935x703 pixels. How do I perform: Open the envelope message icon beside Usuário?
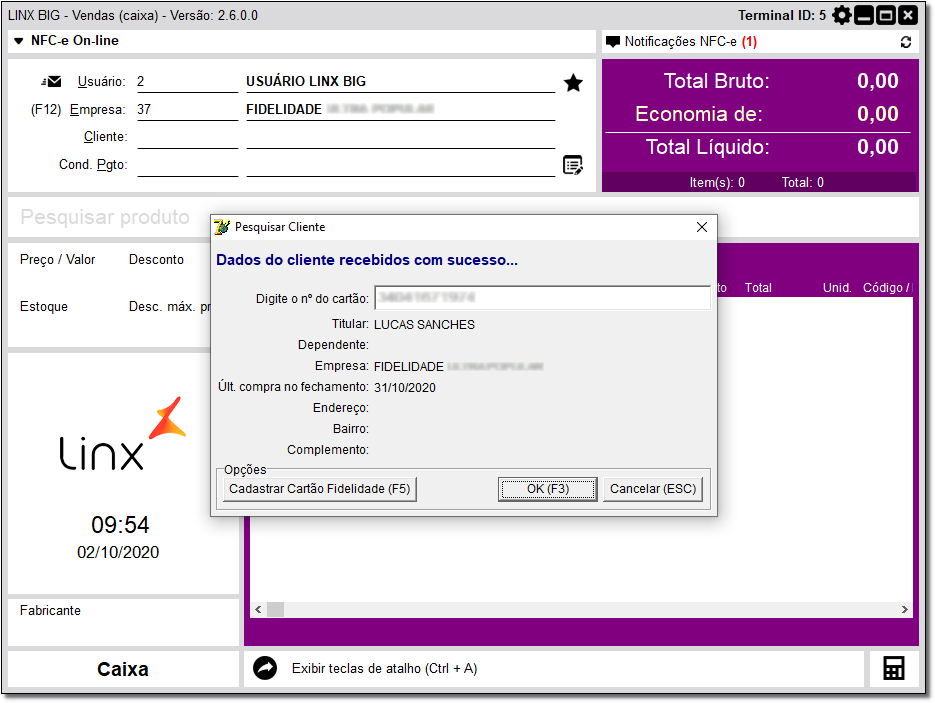51,81
